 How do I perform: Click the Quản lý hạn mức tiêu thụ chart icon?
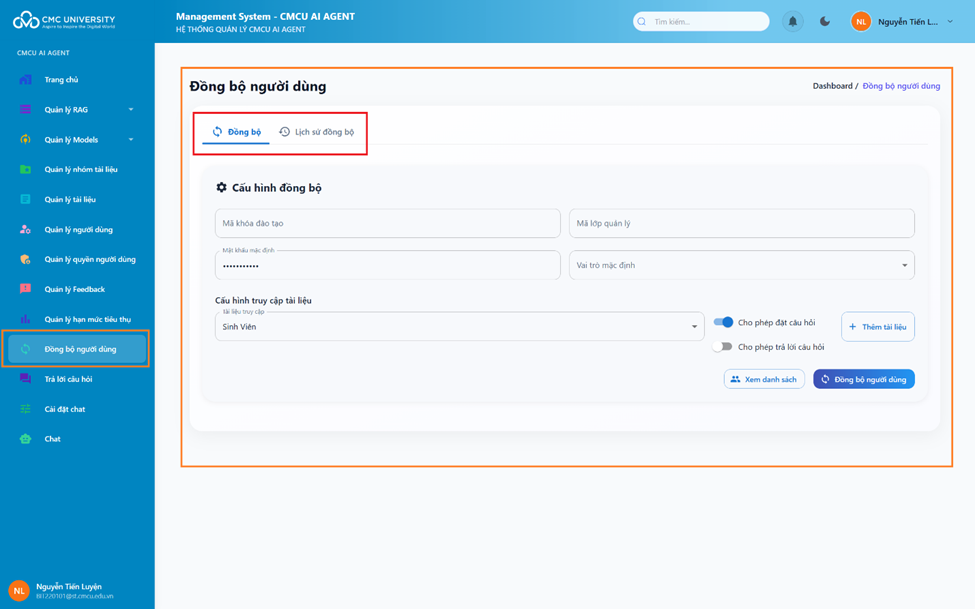coord(26,319)
